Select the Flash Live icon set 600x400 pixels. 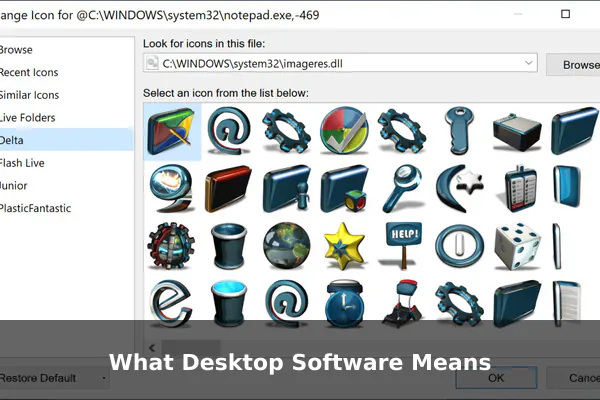[22, 163]
